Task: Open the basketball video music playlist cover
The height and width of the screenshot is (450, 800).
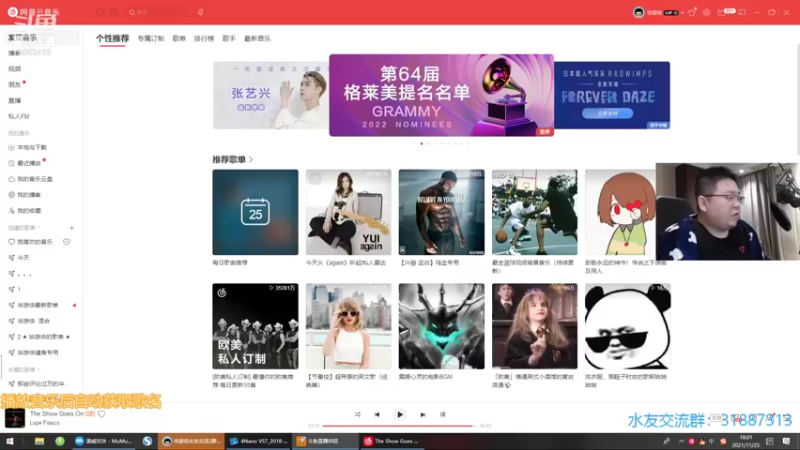Action: pos(535,212)
